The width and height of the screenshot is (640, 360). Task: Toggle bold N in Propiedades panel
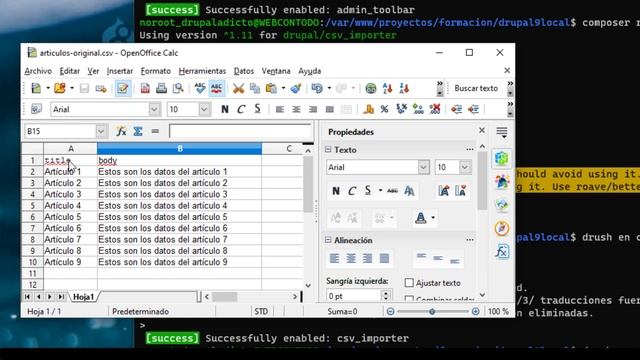click(336, 191)
